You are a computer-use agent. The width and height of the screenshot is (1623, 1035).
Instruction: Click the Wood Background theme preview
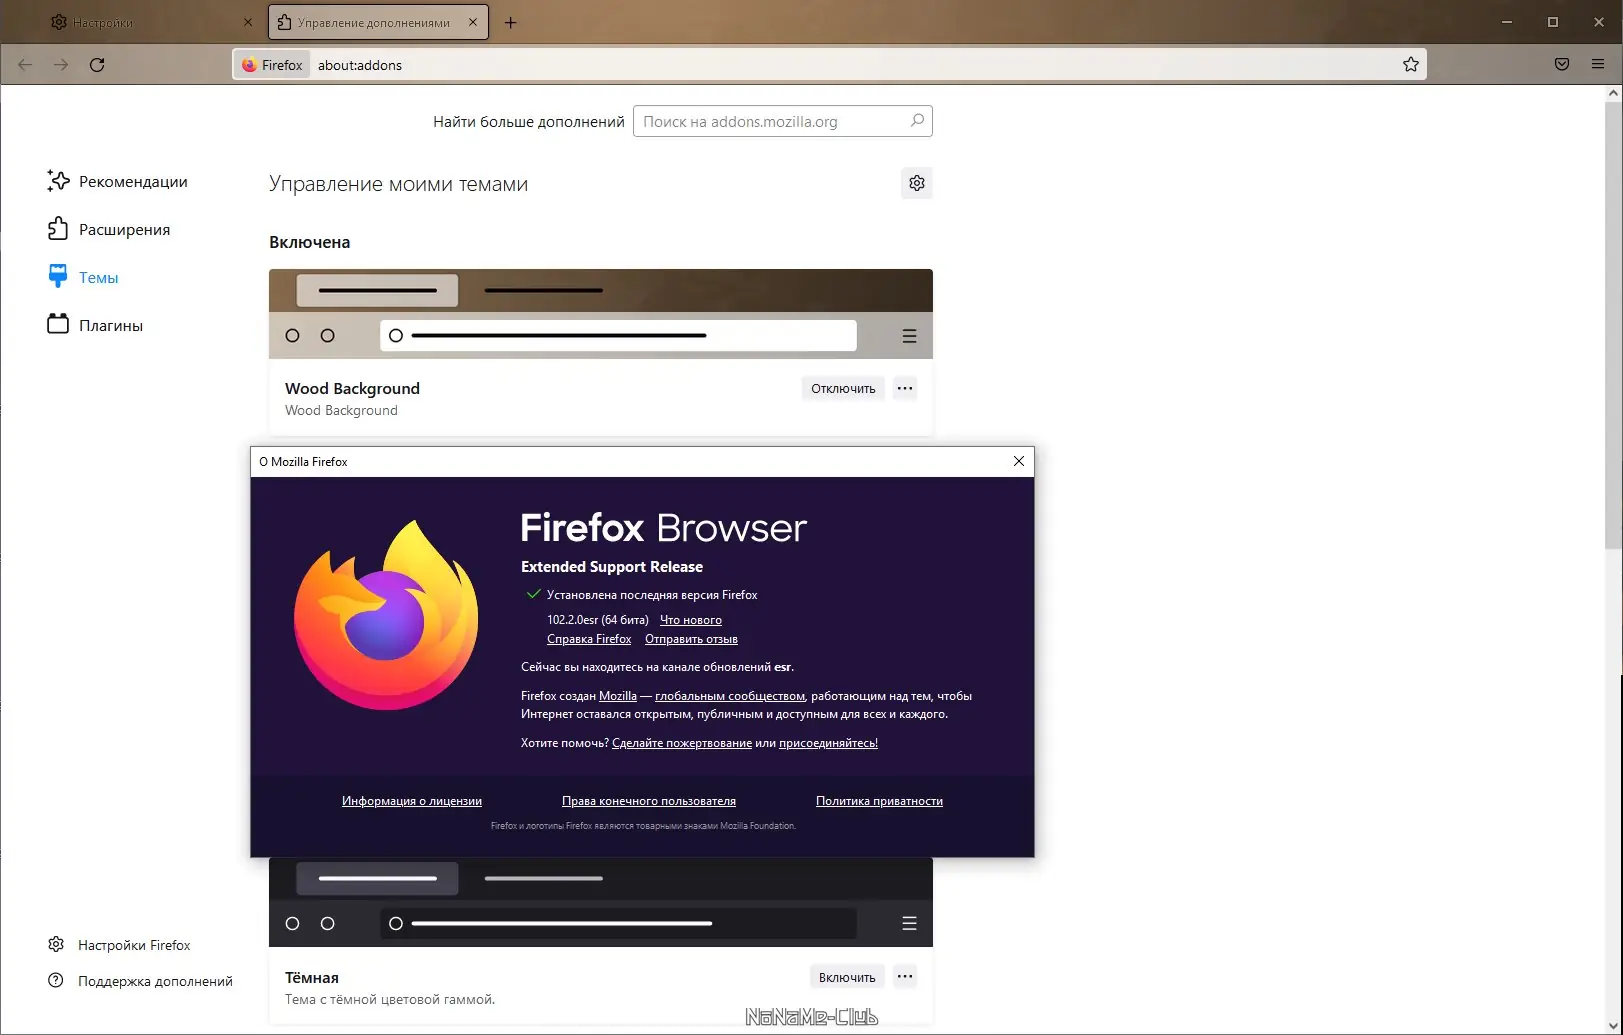(601, 314)
